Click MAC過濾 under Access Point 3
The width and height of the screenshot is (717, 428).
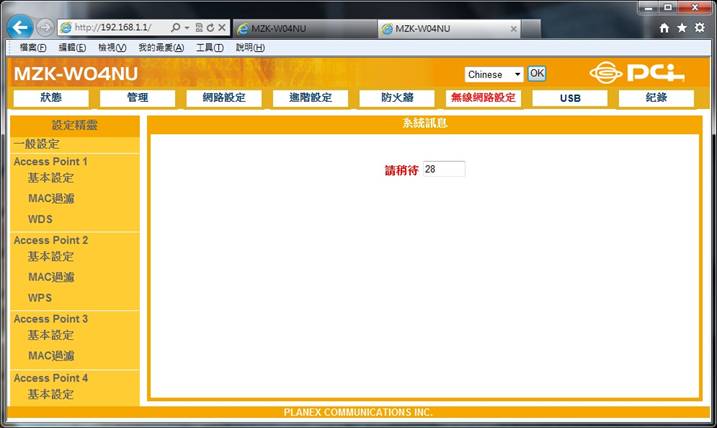point(51,356)
